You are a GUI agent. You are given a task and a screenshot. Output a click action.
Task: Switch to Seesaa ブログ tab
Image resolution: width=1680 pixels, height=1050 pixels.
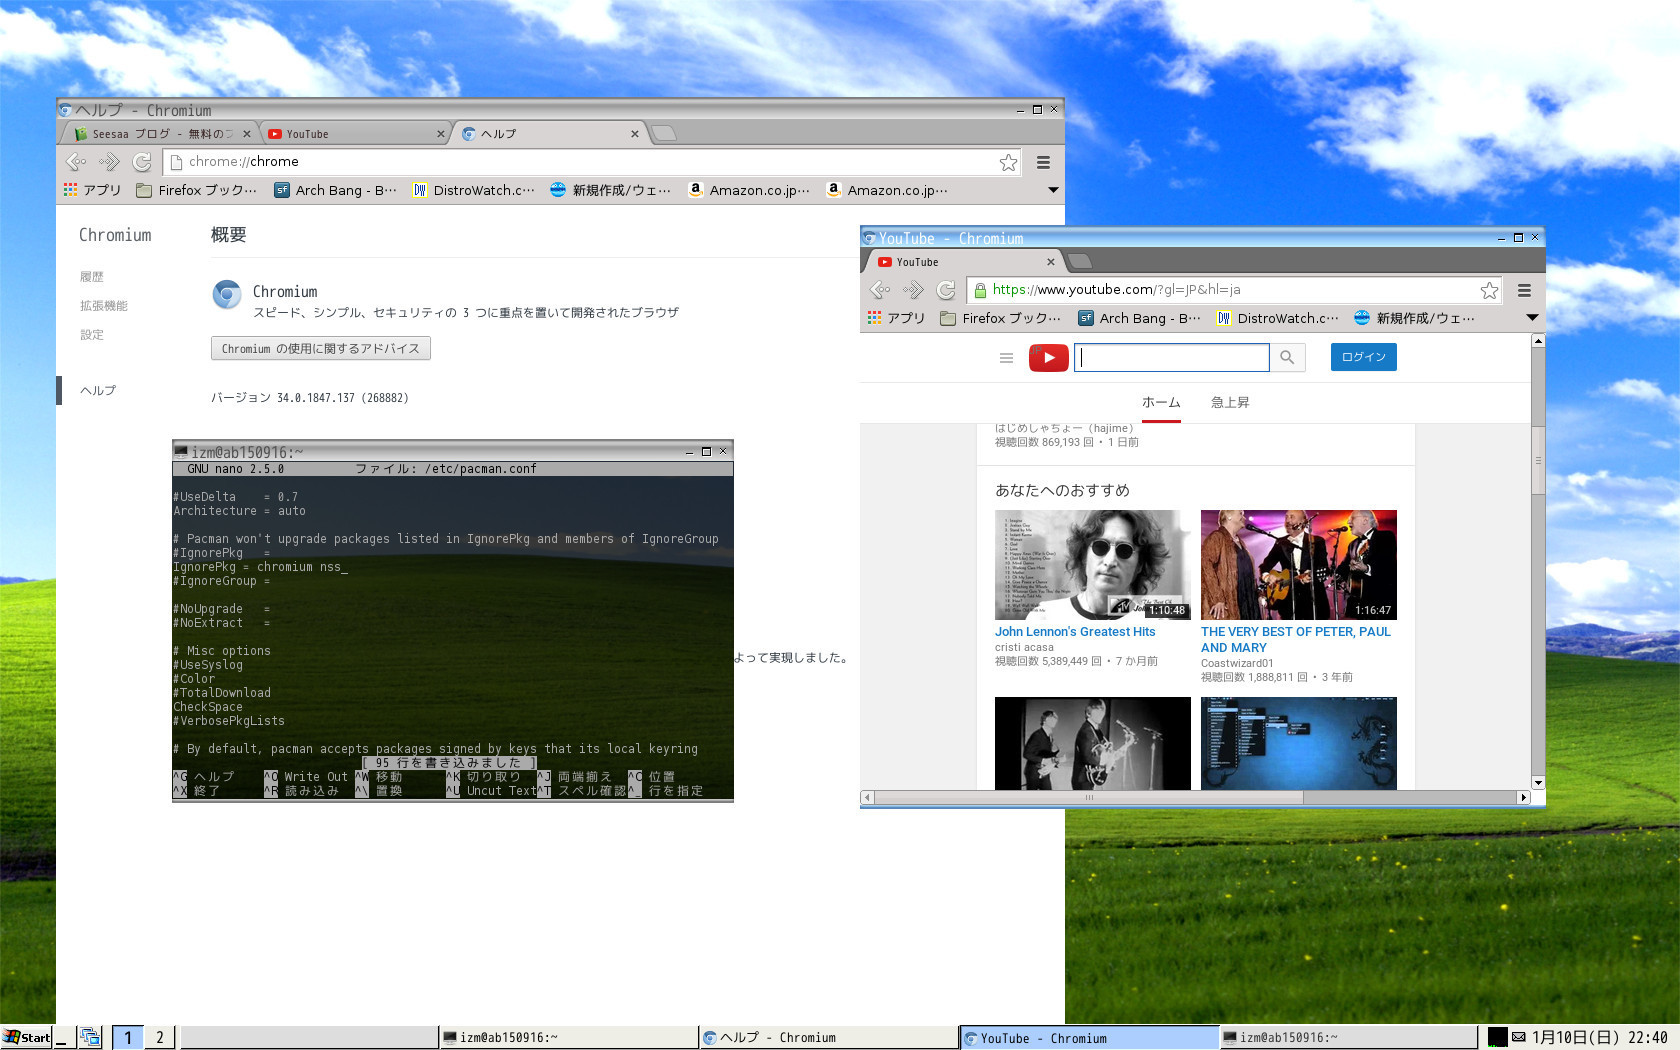pyautogui.click(x=153, y=134)
